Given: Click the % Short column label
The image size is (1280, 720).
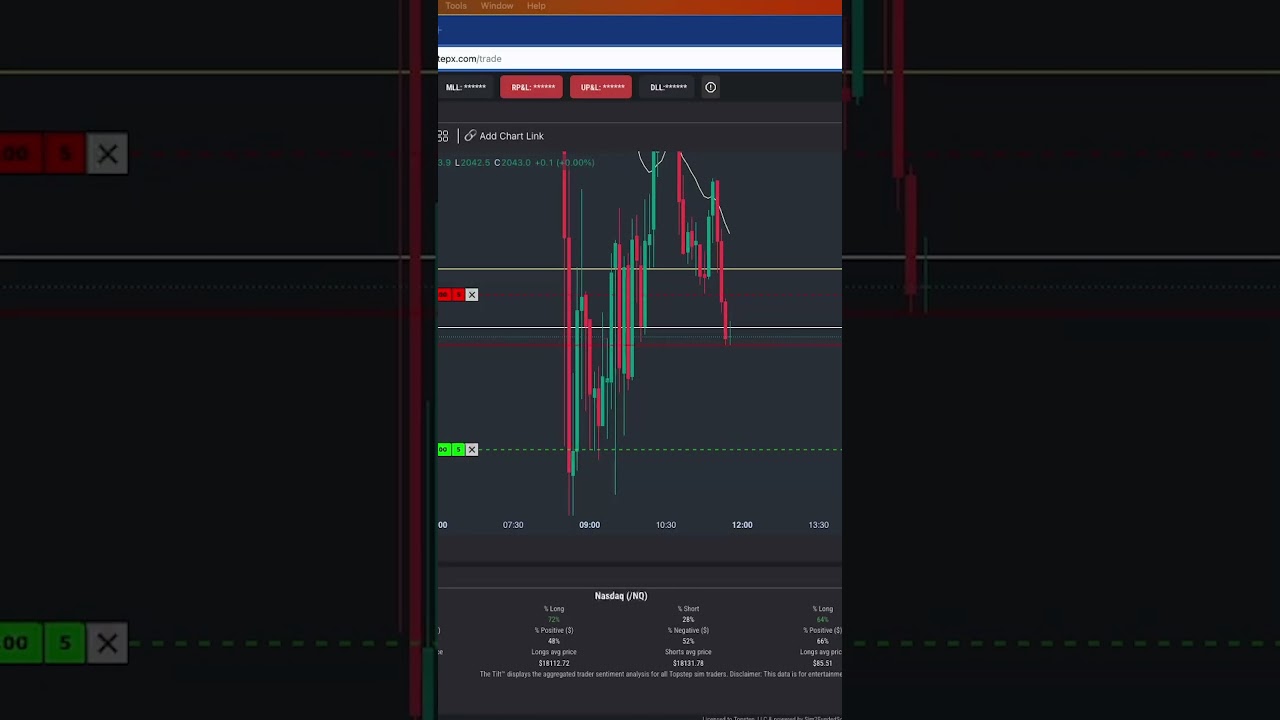Looking at the screenshot, I should coord(688,609).
